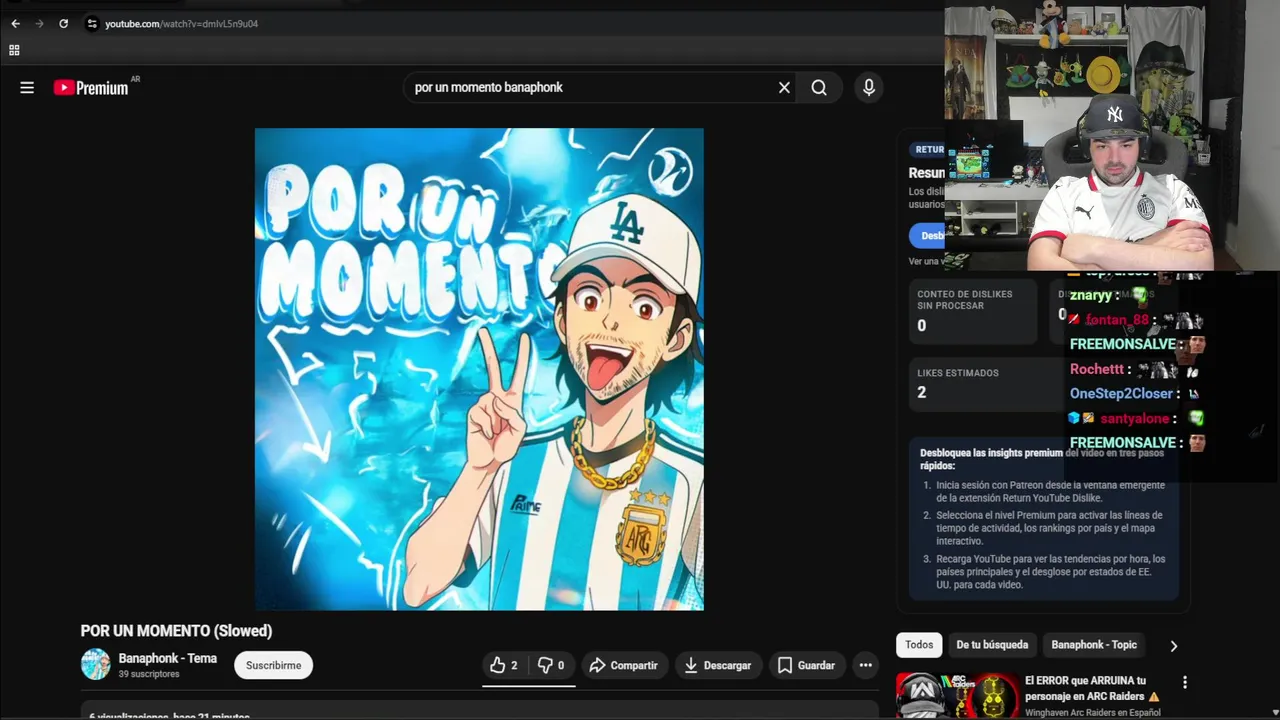This screenshot has height=720, width=1280.
Task: Click the Desbloquea las insights premium heading
Action: (x=1042, y=459)
